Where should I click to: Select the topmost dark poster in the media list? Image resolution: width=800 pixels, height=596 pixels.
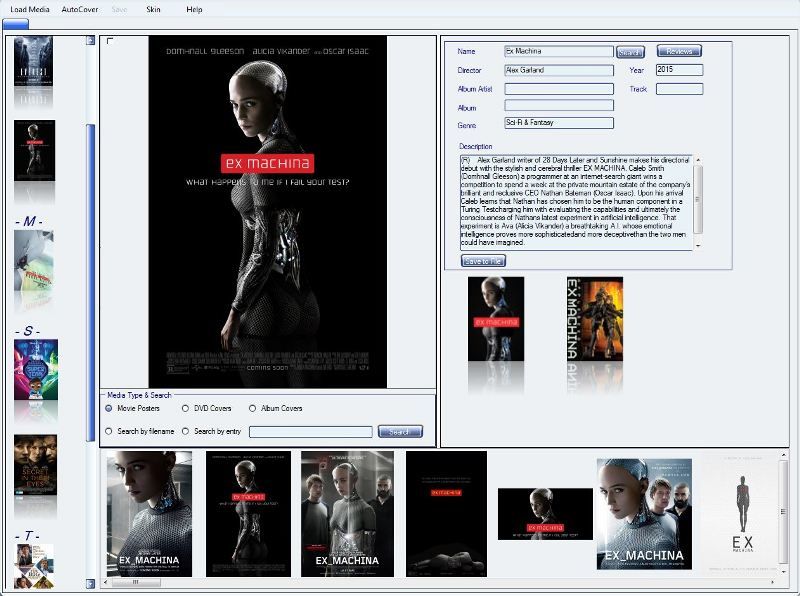point(33,61)
